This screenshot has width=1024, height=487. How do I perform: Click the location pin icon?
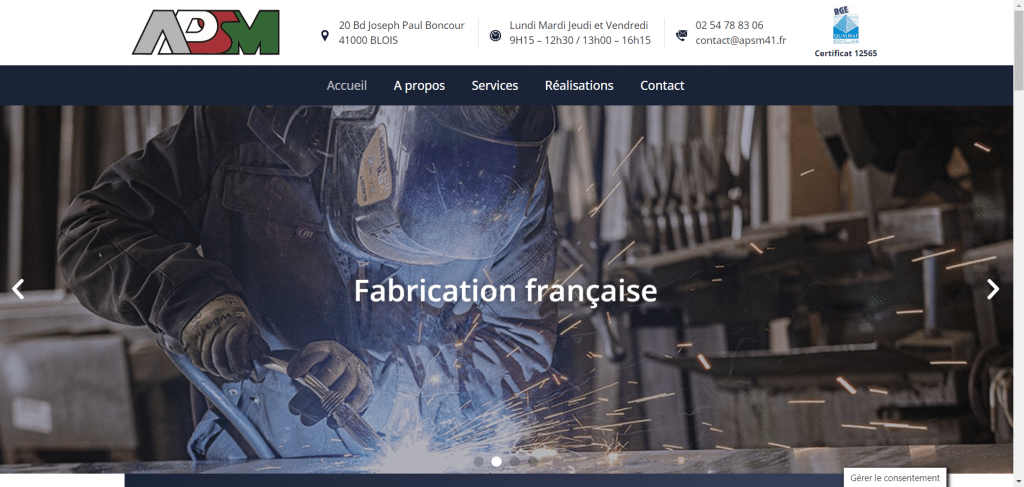pyautogui.click(x=325, y=35)
